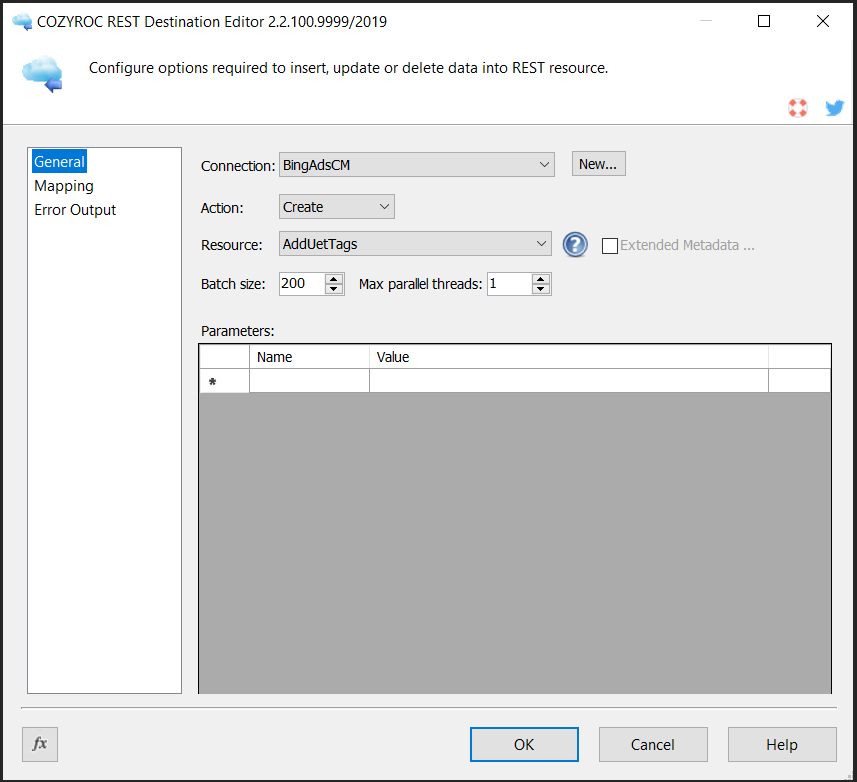Click the large cloud icon in the header

click(x=43, y=74)
